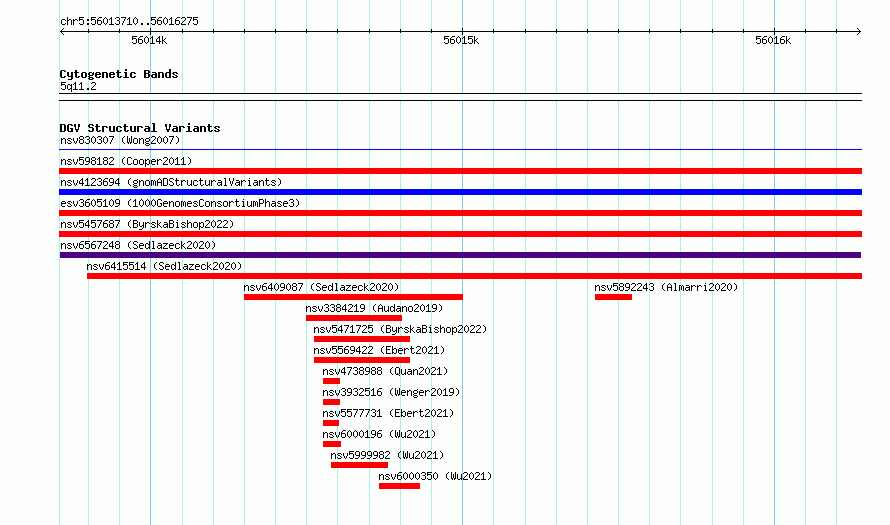
Task: Open the nsv6567248 (Sedlazeck2020) label
Action: (x=138, y=245)
